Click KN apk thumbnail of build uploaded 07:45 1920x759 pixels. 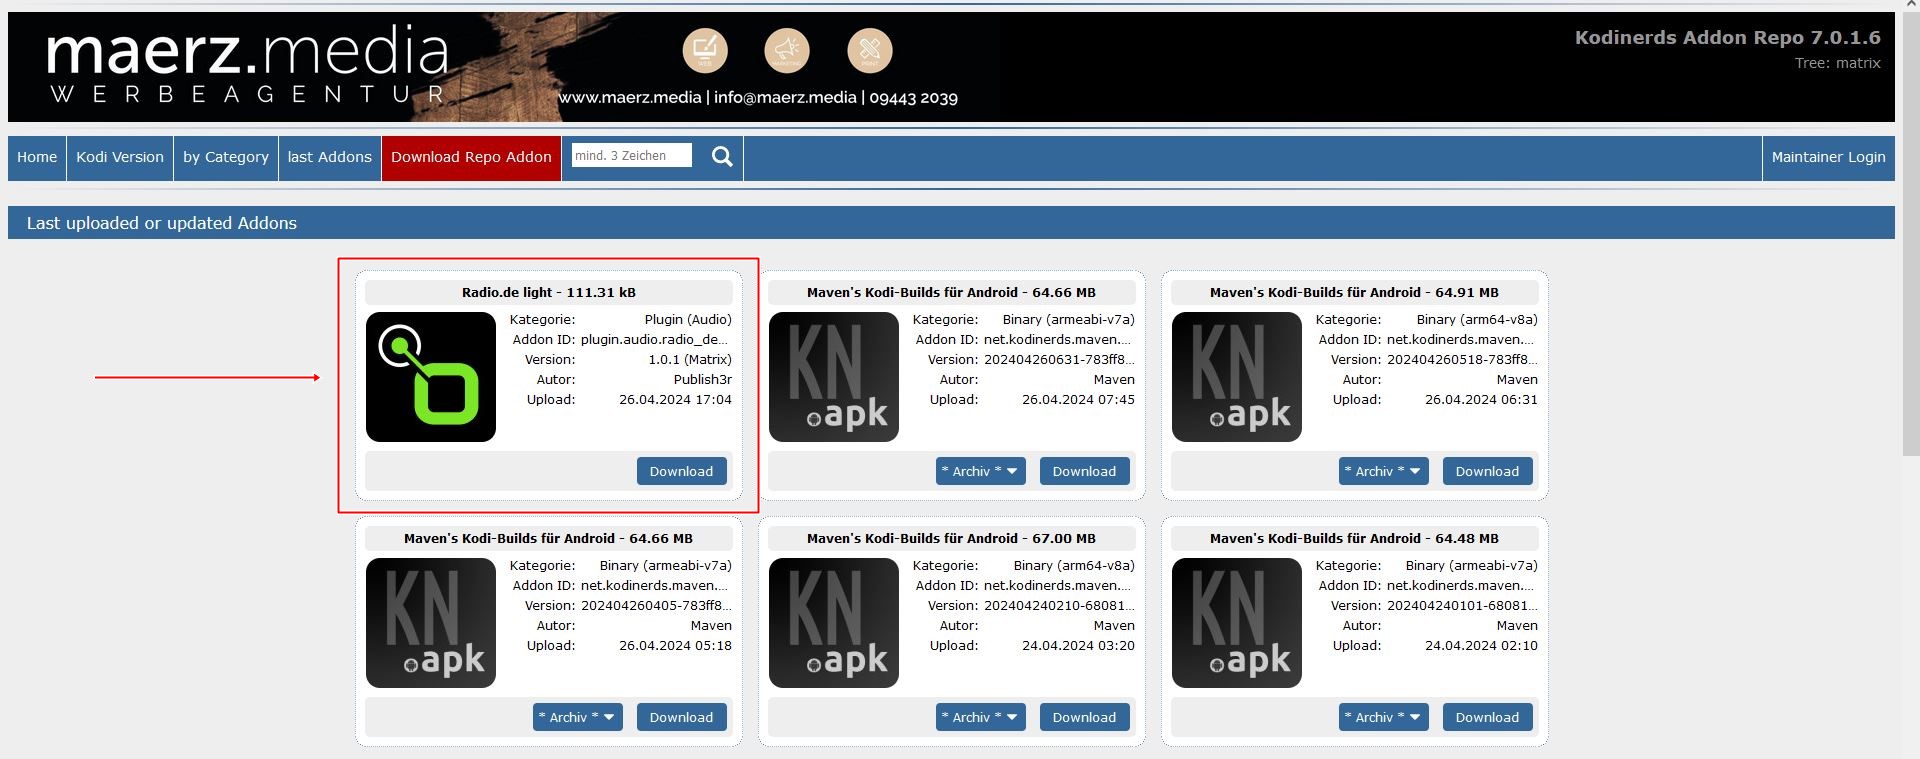coord(834,377)
